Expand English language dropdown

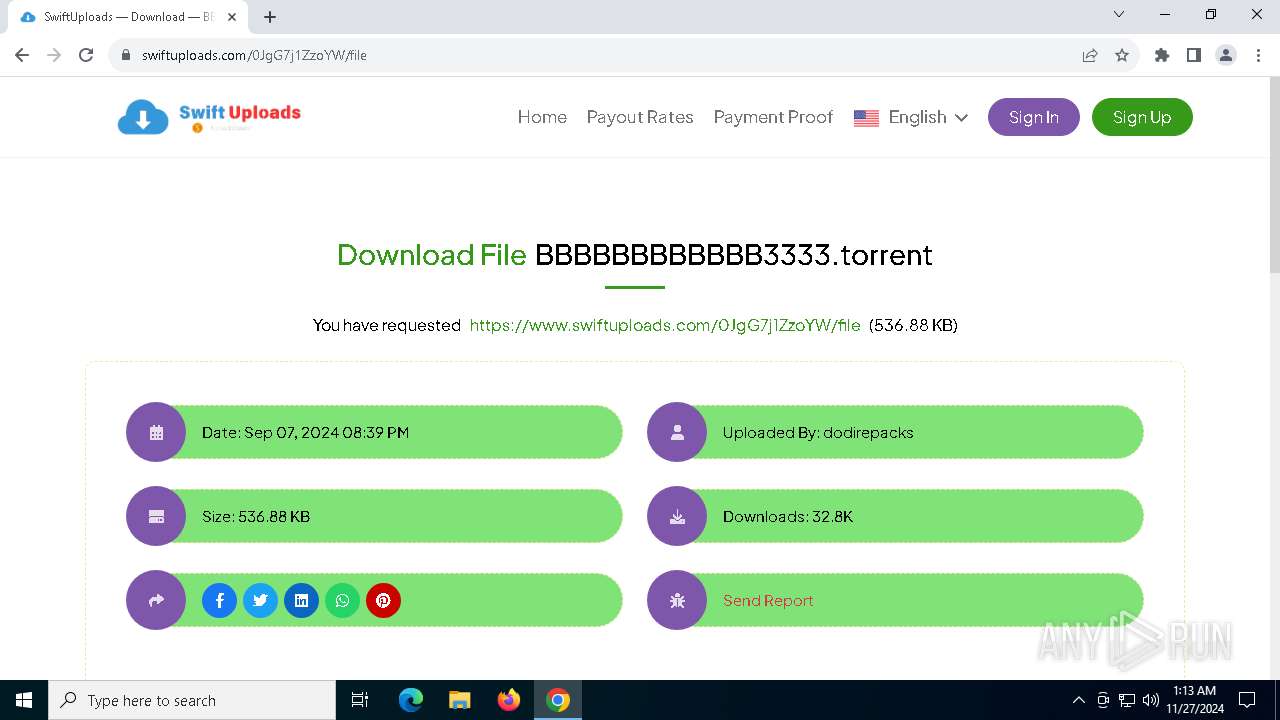click(911, 117)
